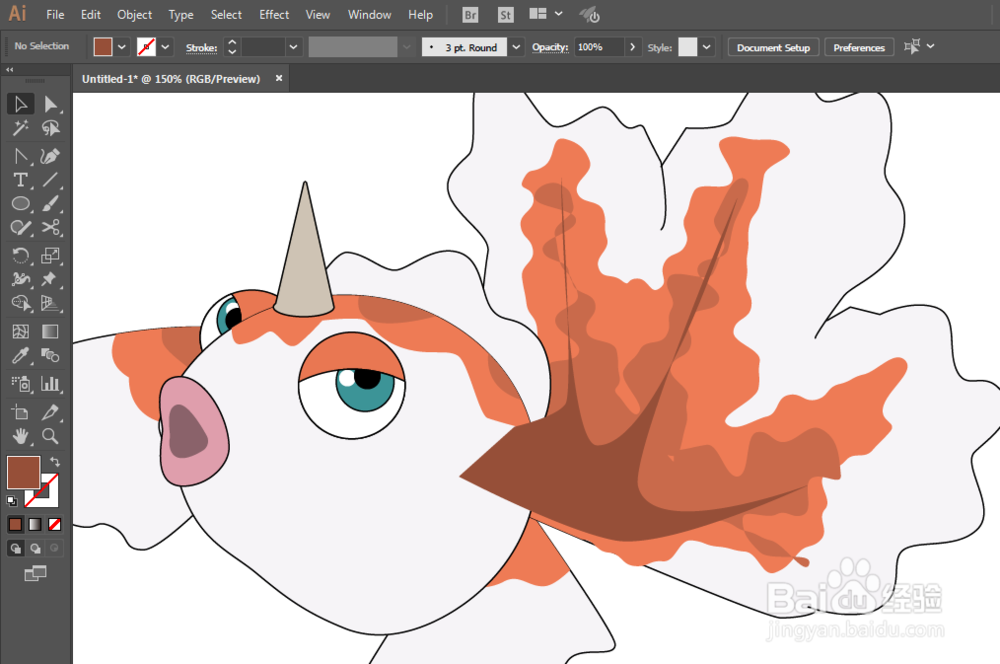The width and height of the screenshot is (1000, 664).
Task: Open control bar Stroke color dropdown
Action: [x=165, y=47]
